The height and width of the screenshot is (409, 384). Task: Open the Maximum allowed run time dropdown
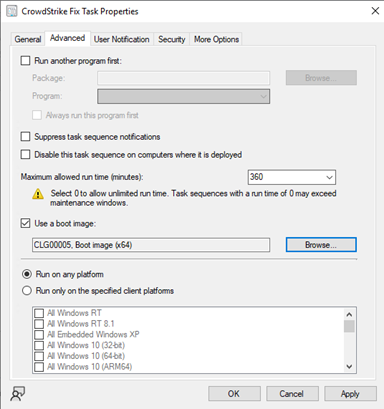pyautogui.click(x=329, y=177)
